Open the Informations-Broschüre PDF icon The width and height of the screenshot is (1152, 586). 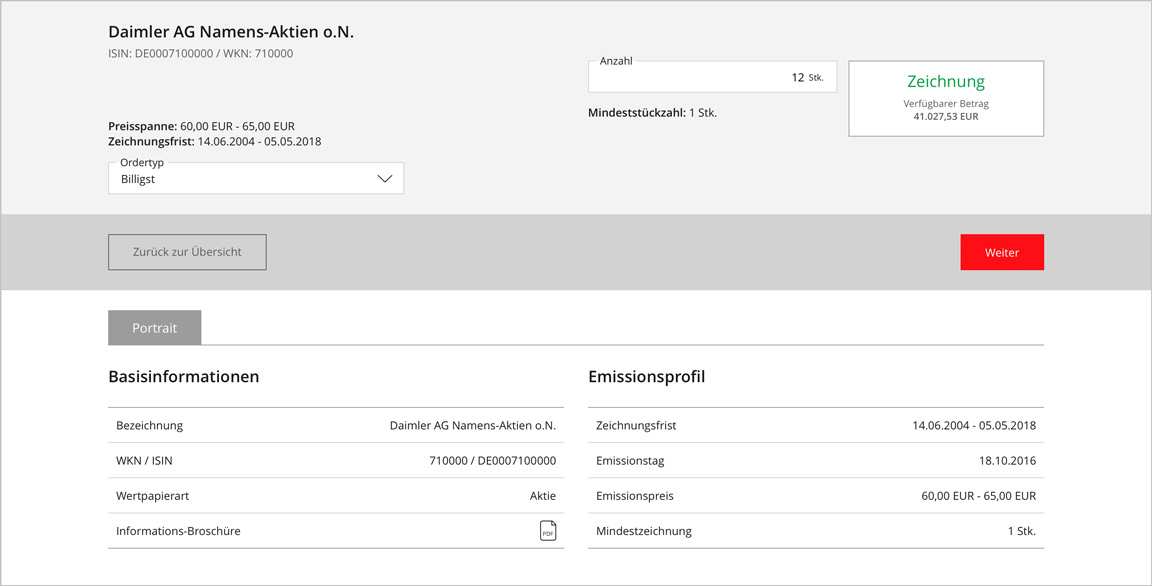coord(548,530)
